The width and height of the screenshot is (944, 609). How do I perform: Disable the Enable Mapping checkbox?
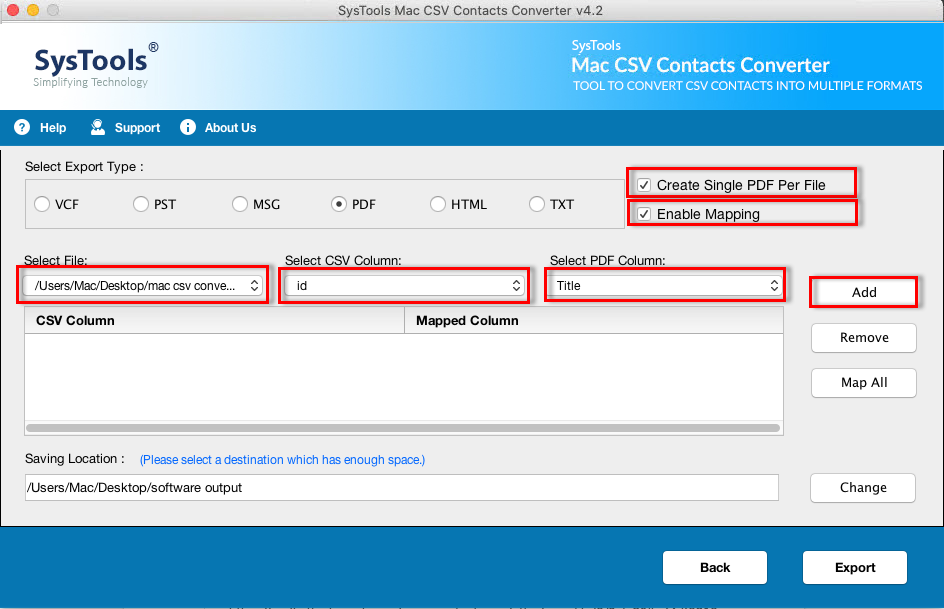click(x=642, y=213)
